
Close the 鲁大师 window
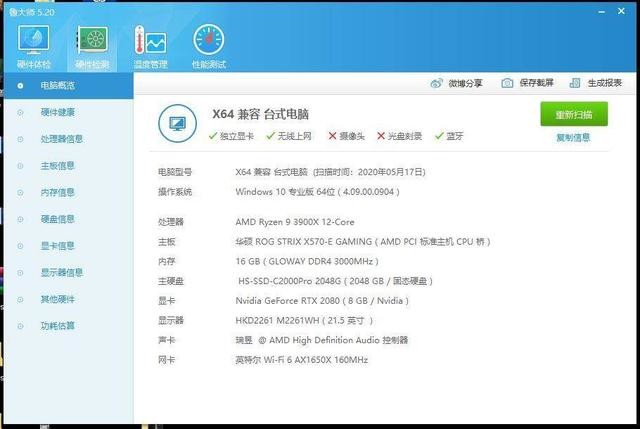pyautogui.click(x=621, y=11)
